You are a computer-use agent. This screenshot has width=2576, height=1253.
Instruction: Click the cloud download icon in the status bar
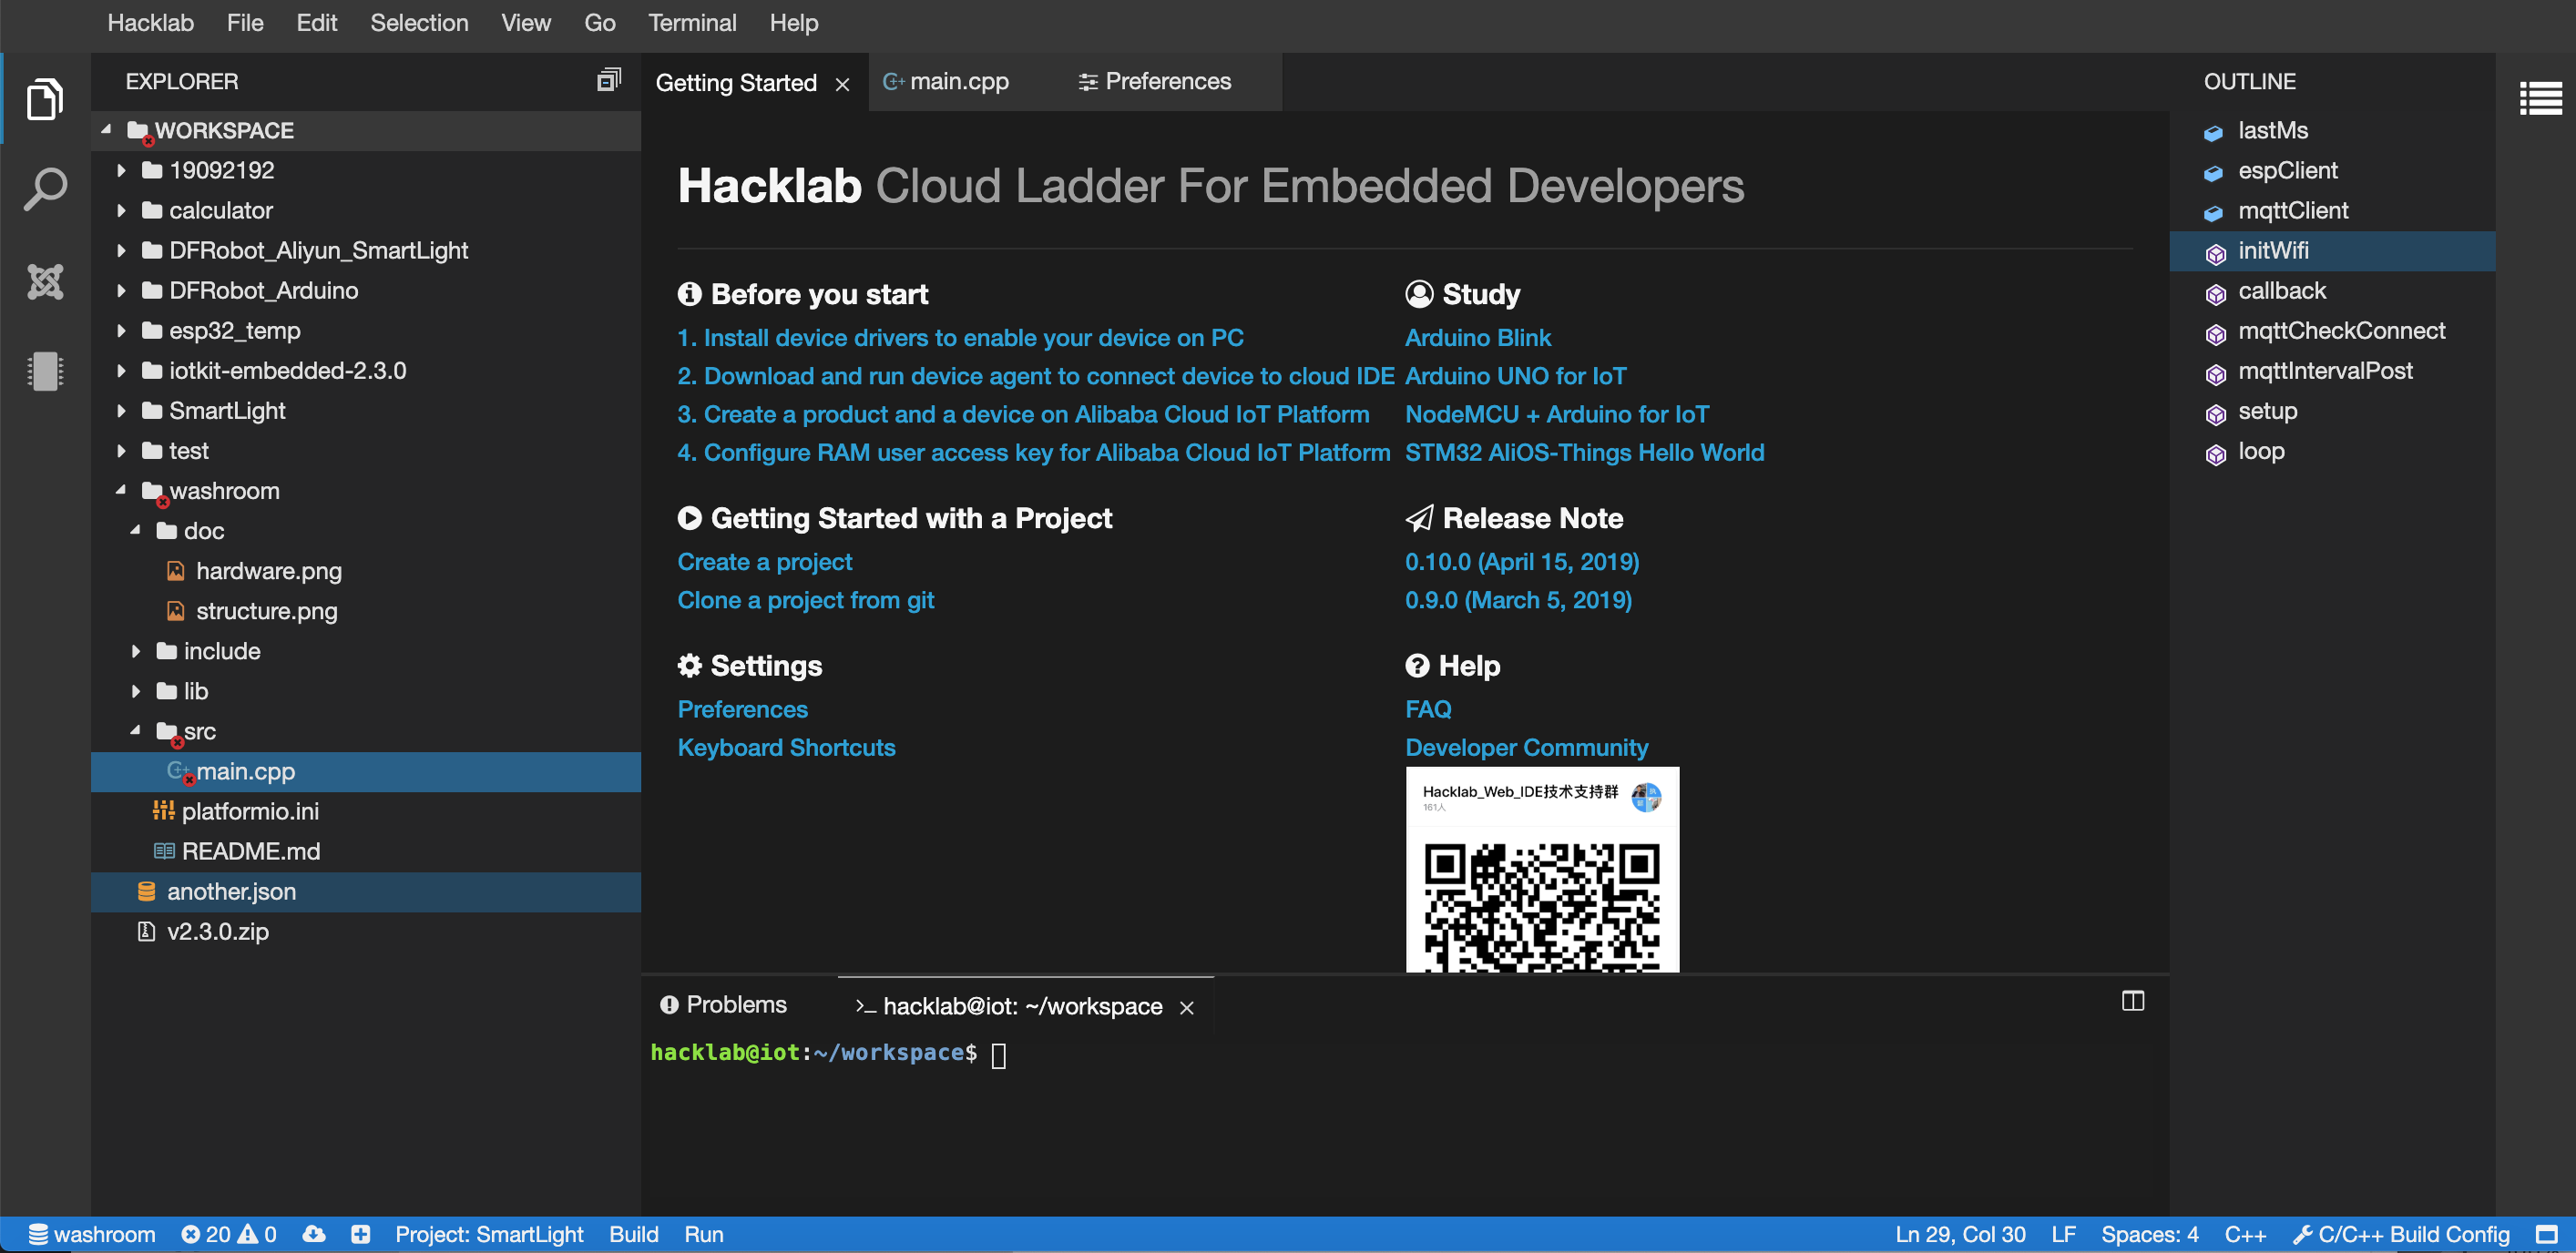click(314, 1234)
